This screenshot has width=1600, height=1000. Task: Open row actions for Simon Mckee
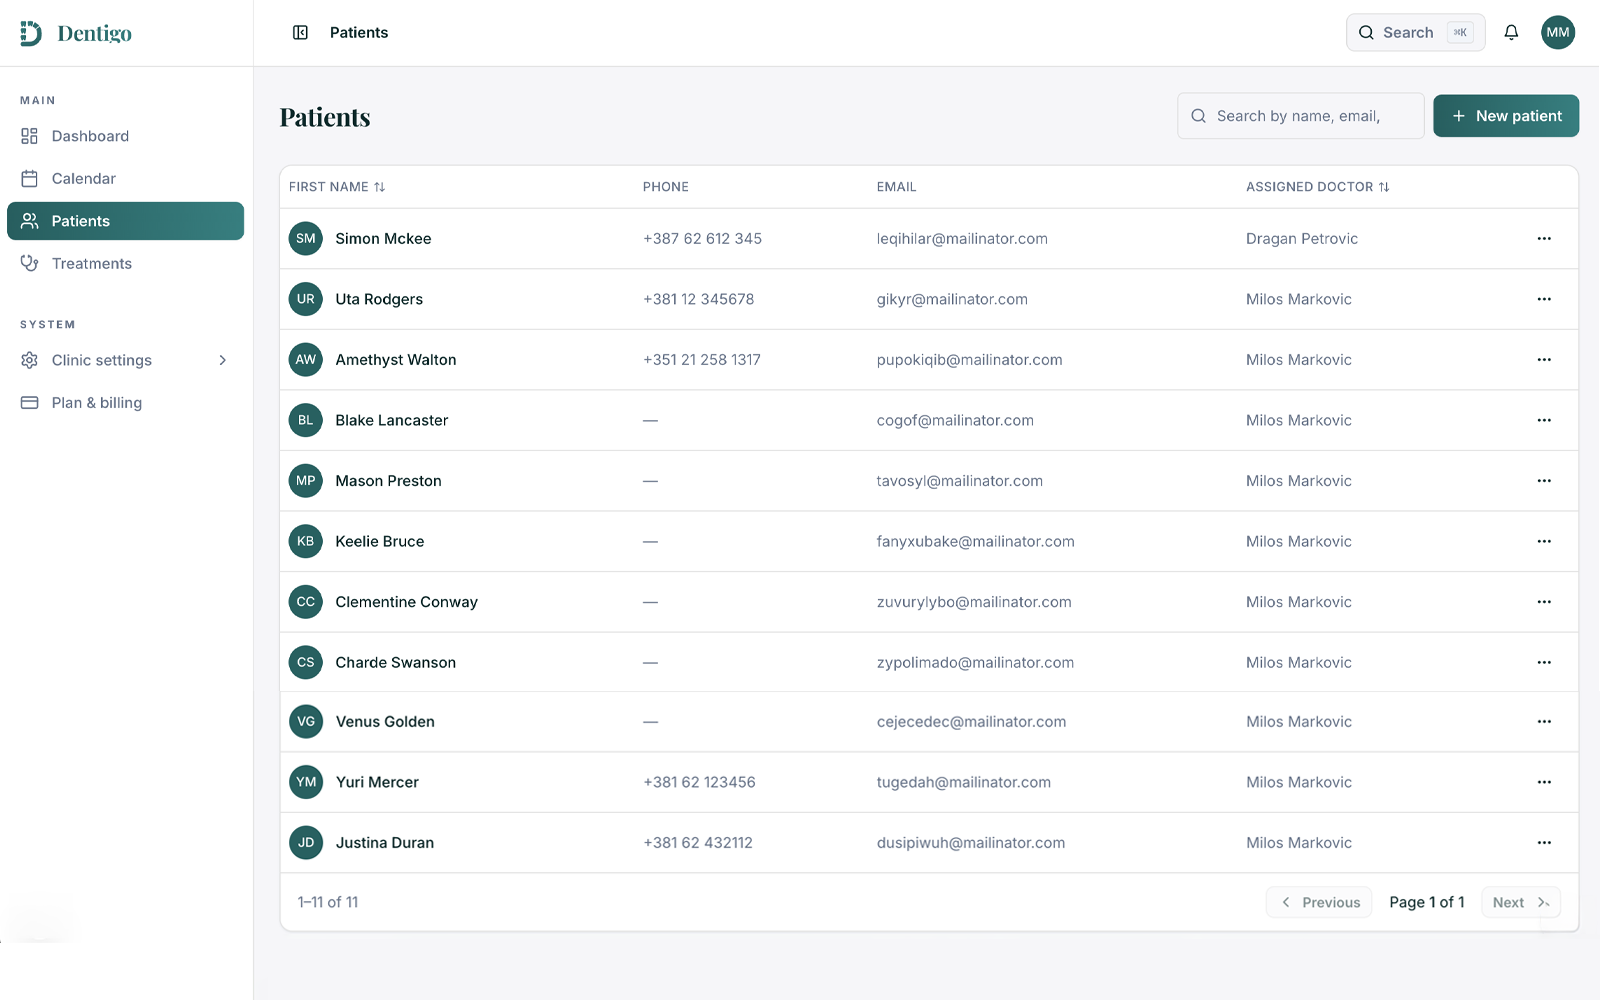(1544, 239)
